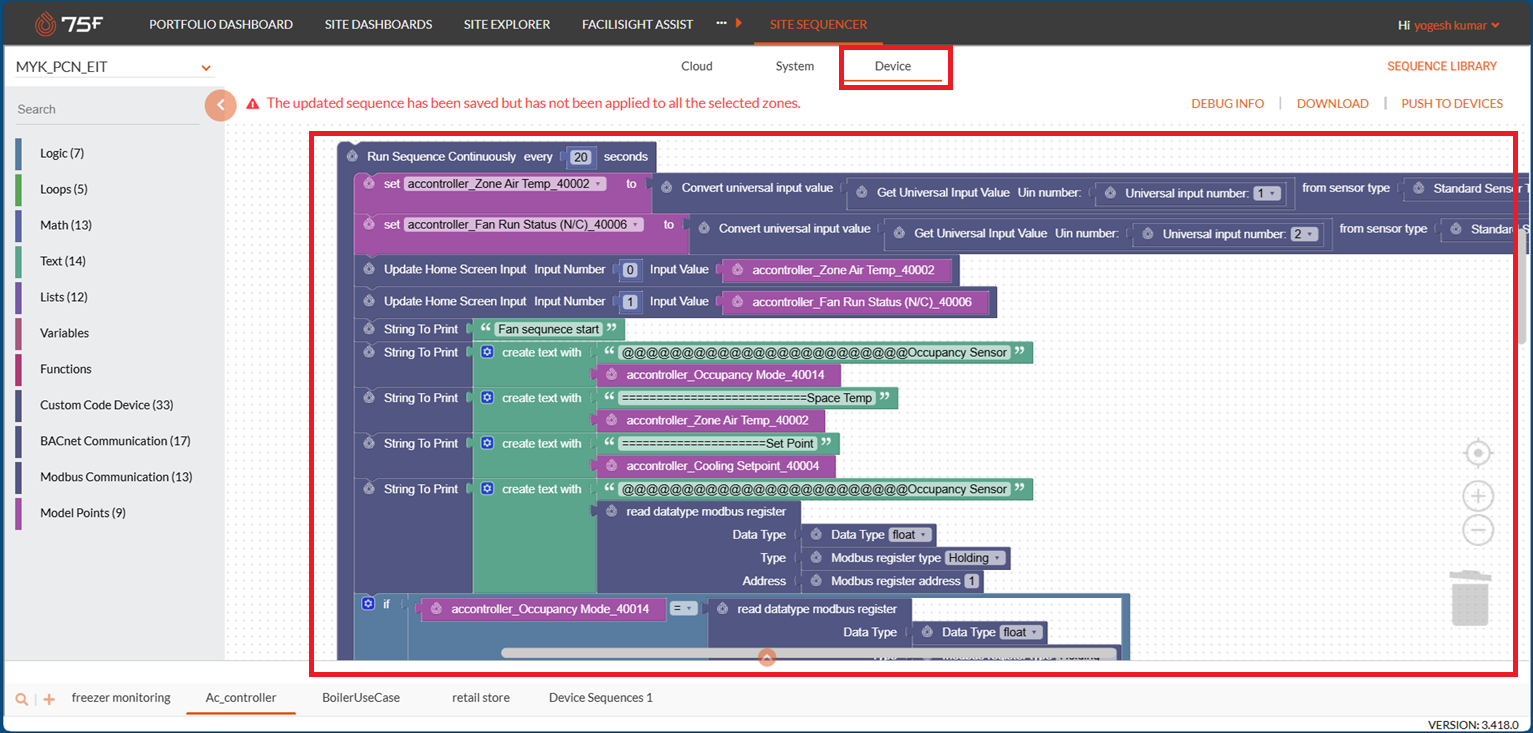The height and width of the screenshot is (733, 1533).
Task: Open the freezer monitoring sequence tab
Action: tap(121, 698)
